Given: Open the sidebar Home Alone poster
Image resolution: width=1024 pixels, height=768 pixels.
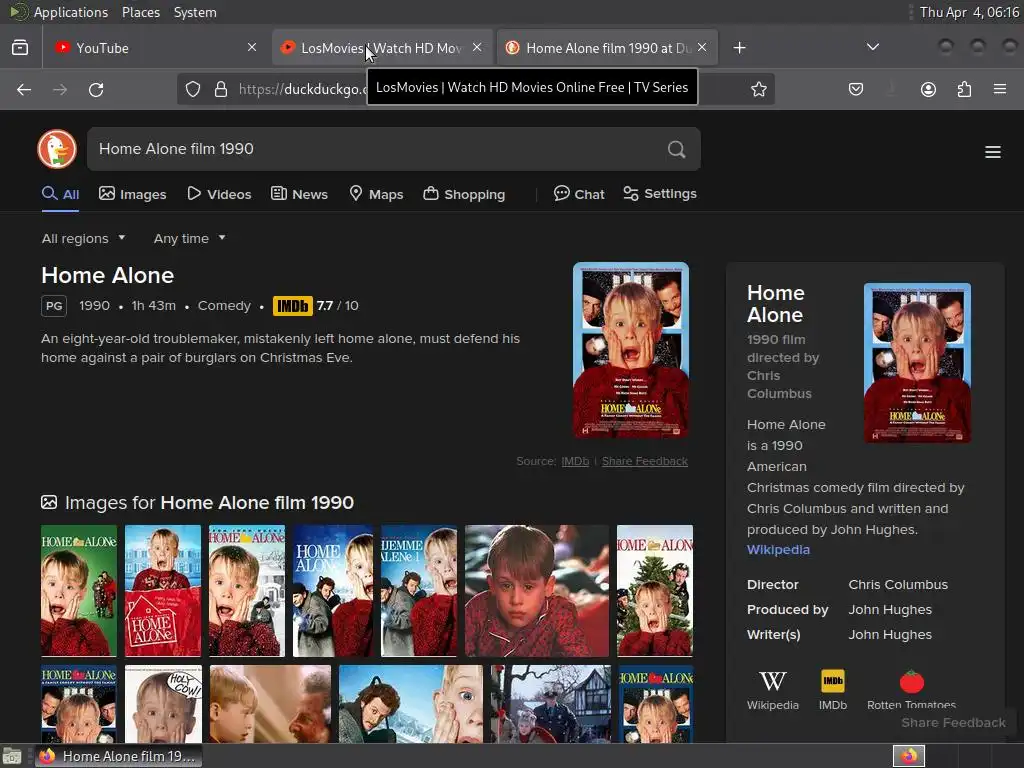Looking at the screenshot, I should pyautogui.click(x=917, y=363).
